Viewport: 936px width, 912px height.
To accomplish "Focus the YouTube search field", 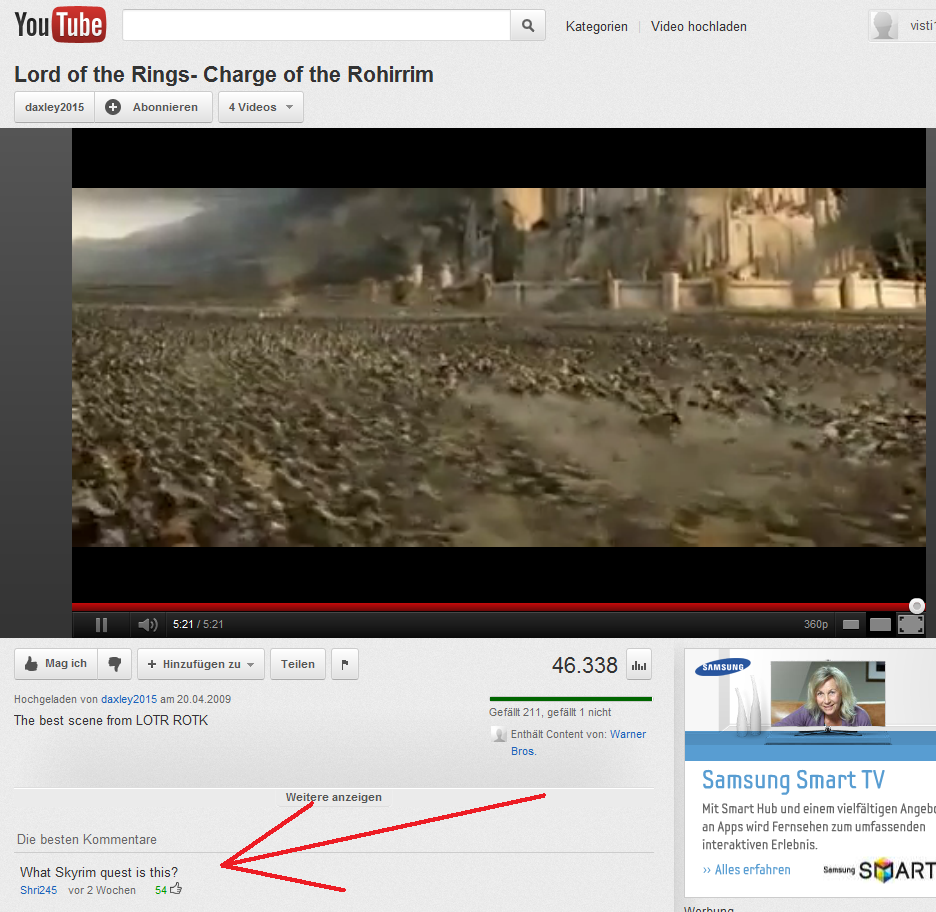I will coord(316,25).
